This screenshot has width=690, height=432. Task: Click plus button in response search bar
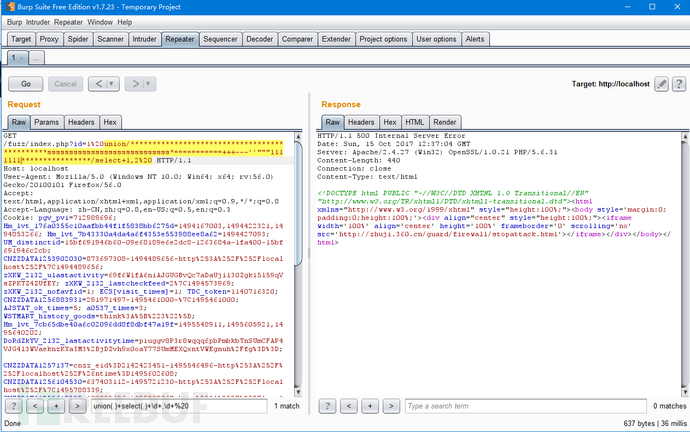[370, 406]
